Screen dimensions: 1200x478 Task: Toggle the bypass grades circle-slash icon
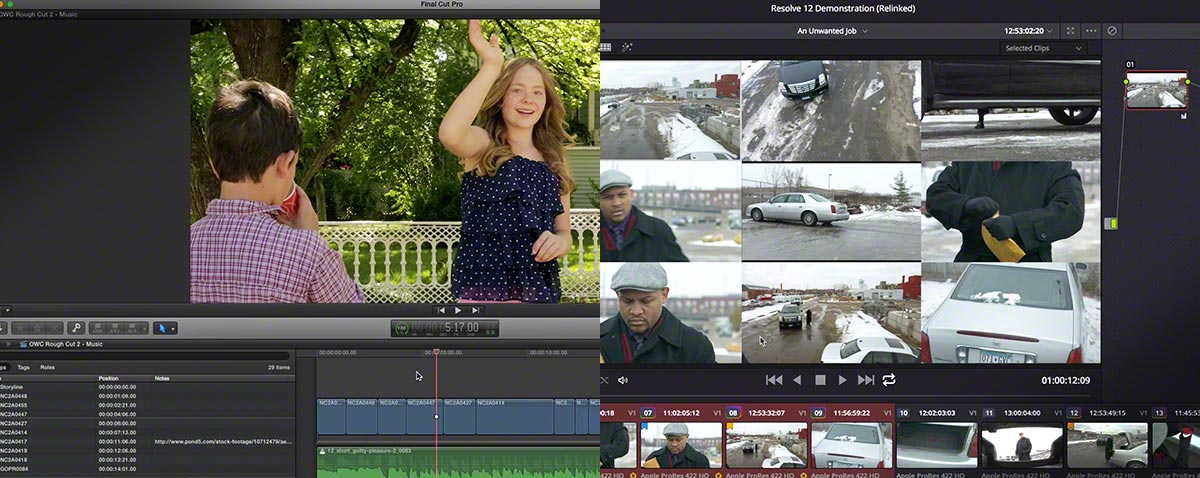(1111, 31)
